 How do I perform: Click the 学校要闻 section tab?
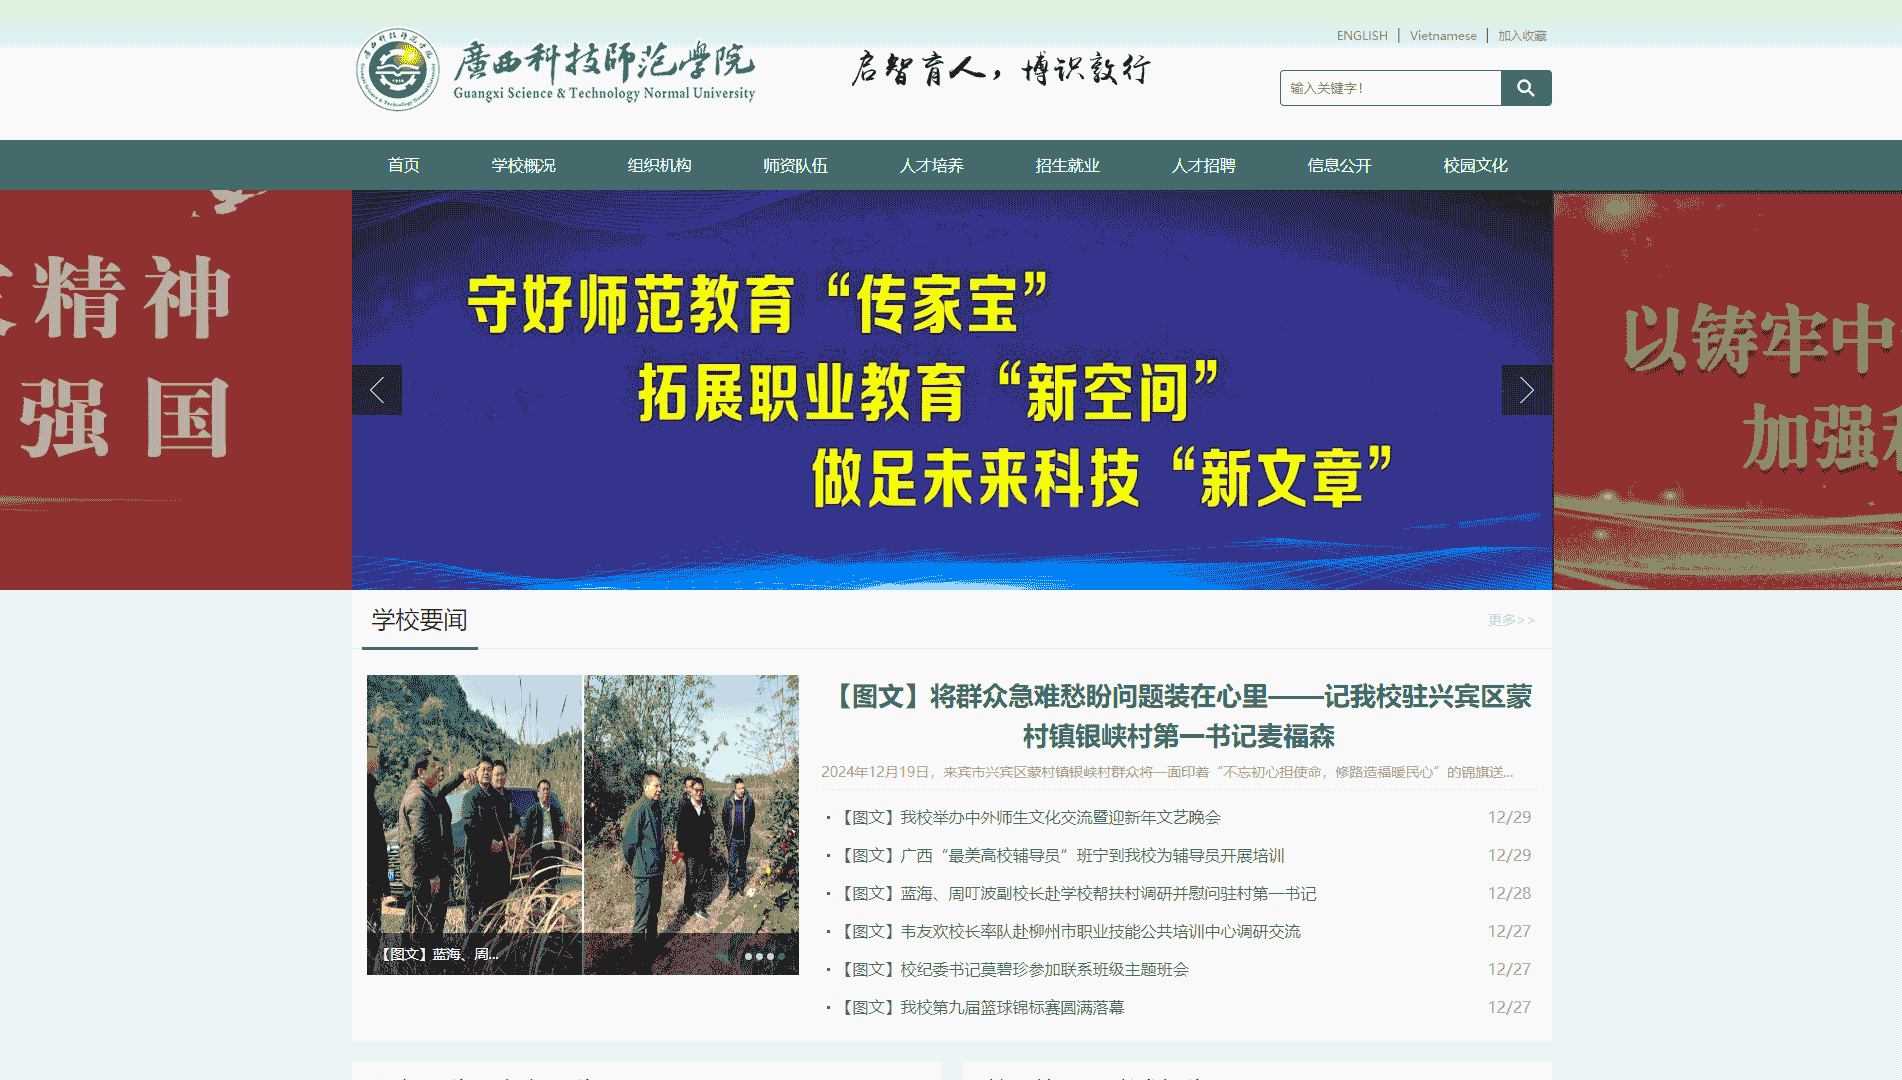point(420,620)
